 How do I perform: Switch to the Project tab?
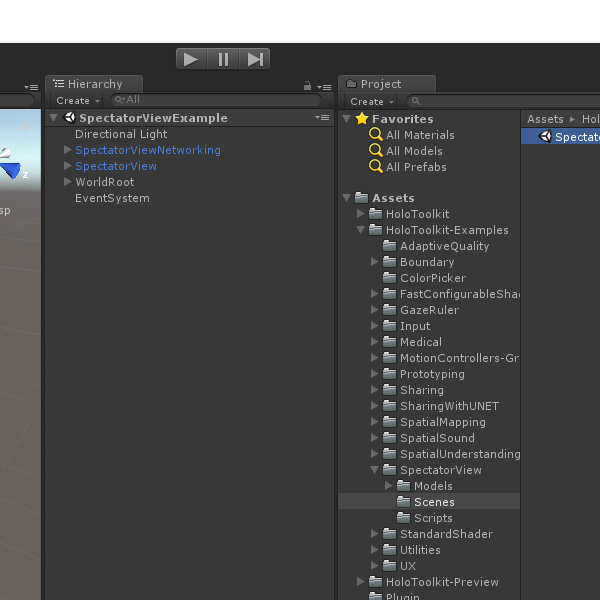(x=387, y=84)
